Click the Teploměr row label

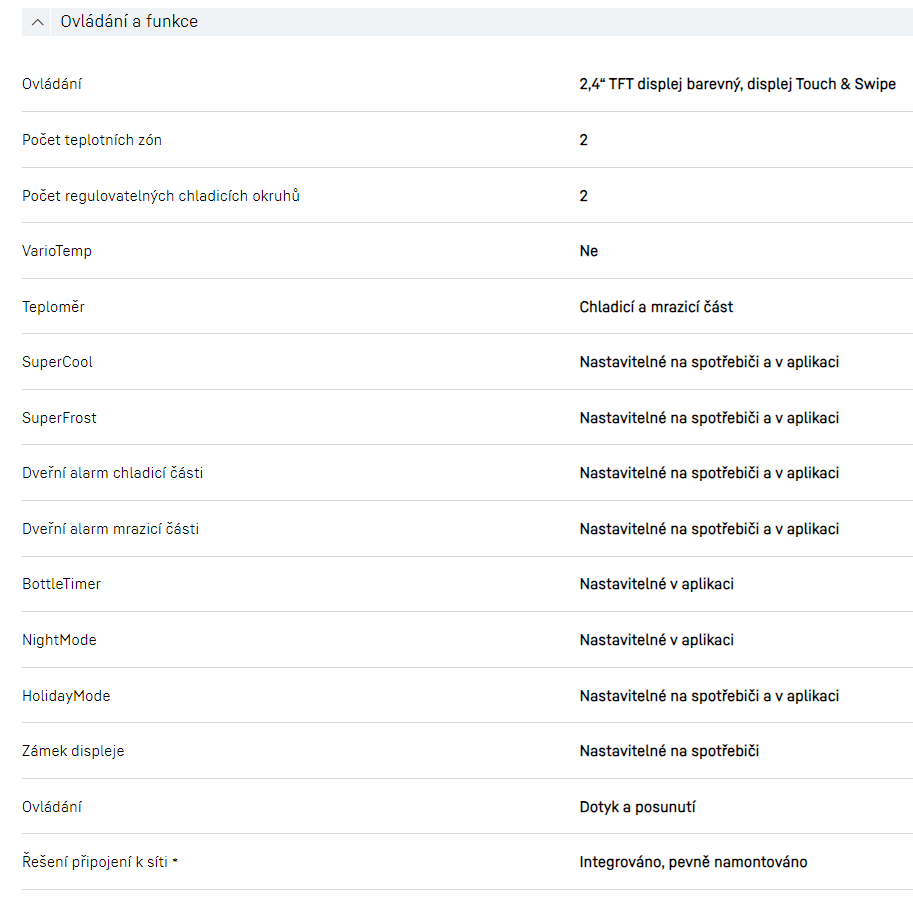pos(53,307)
